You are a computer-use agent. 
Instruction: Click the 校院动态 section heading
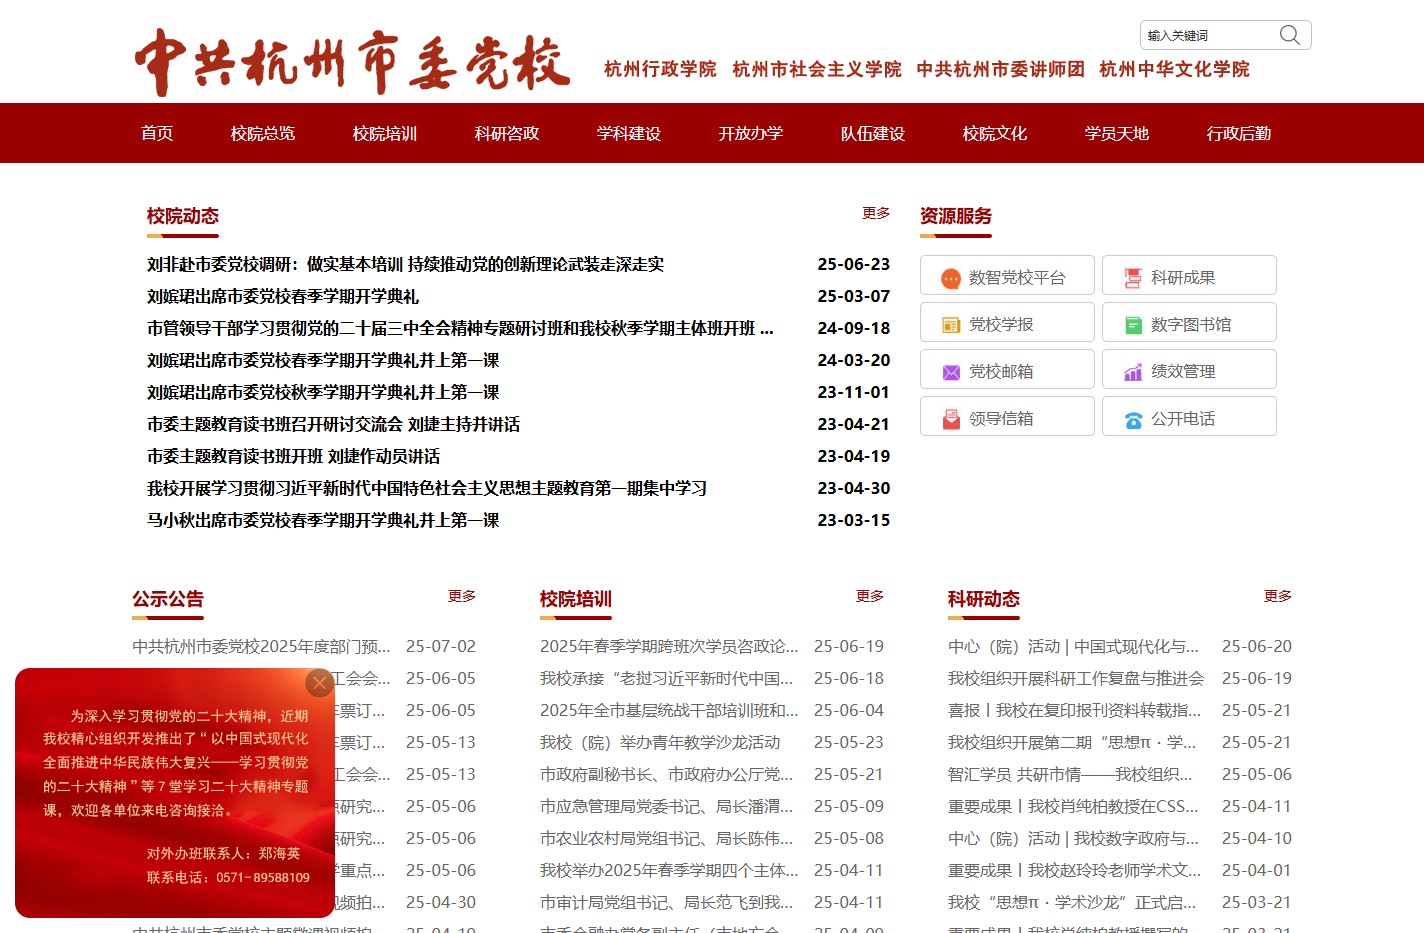183,216
